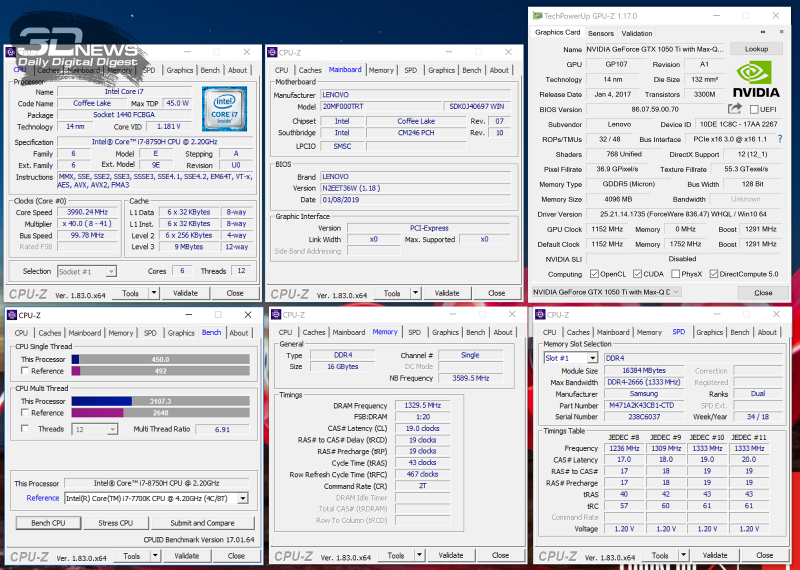Open the GPU-Z hamburger menu icon
This screenshot has width=800, height=570.
[781, 32]
